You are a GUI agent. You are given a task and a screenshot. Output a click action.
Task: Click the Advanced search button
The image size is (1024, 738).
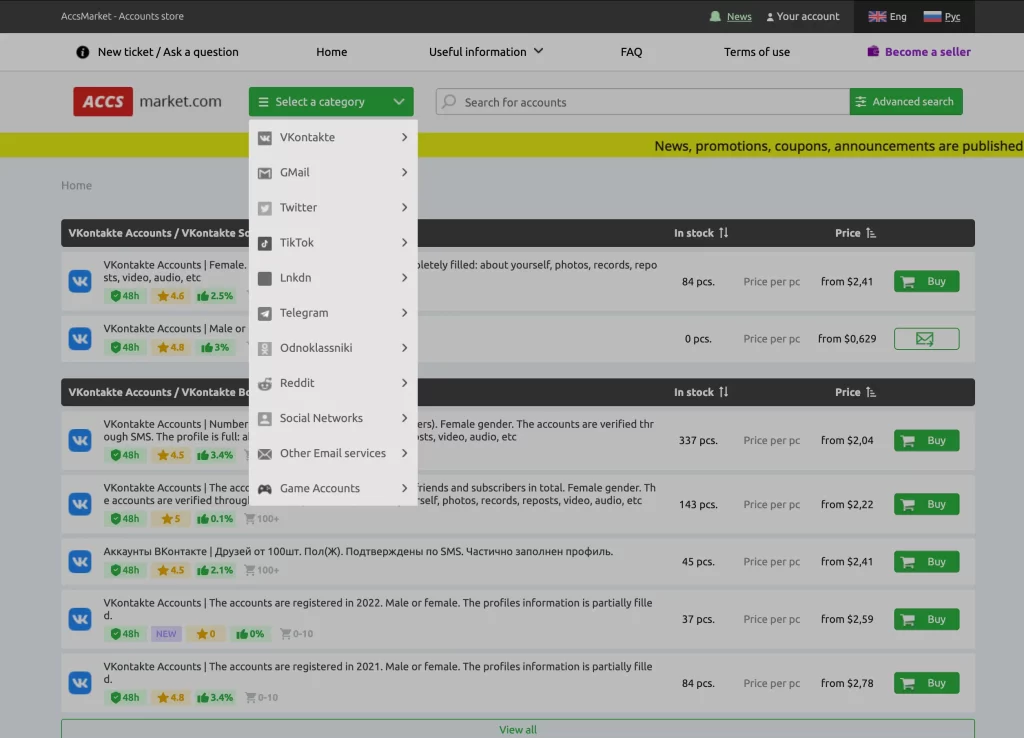click(905, 102)
